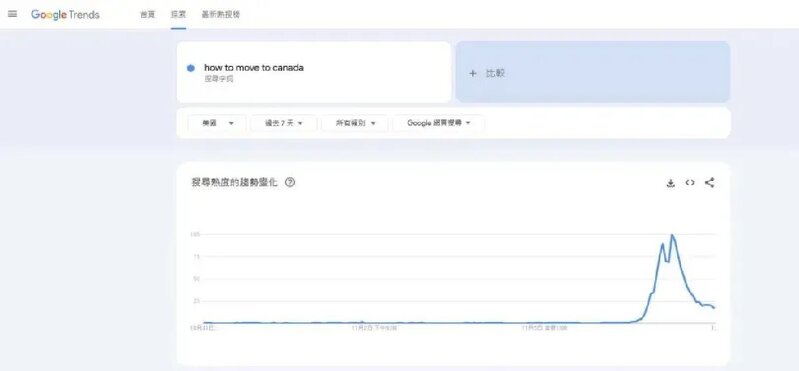
Task: Add a comparison term with + 比較
Action: [593, 72]
